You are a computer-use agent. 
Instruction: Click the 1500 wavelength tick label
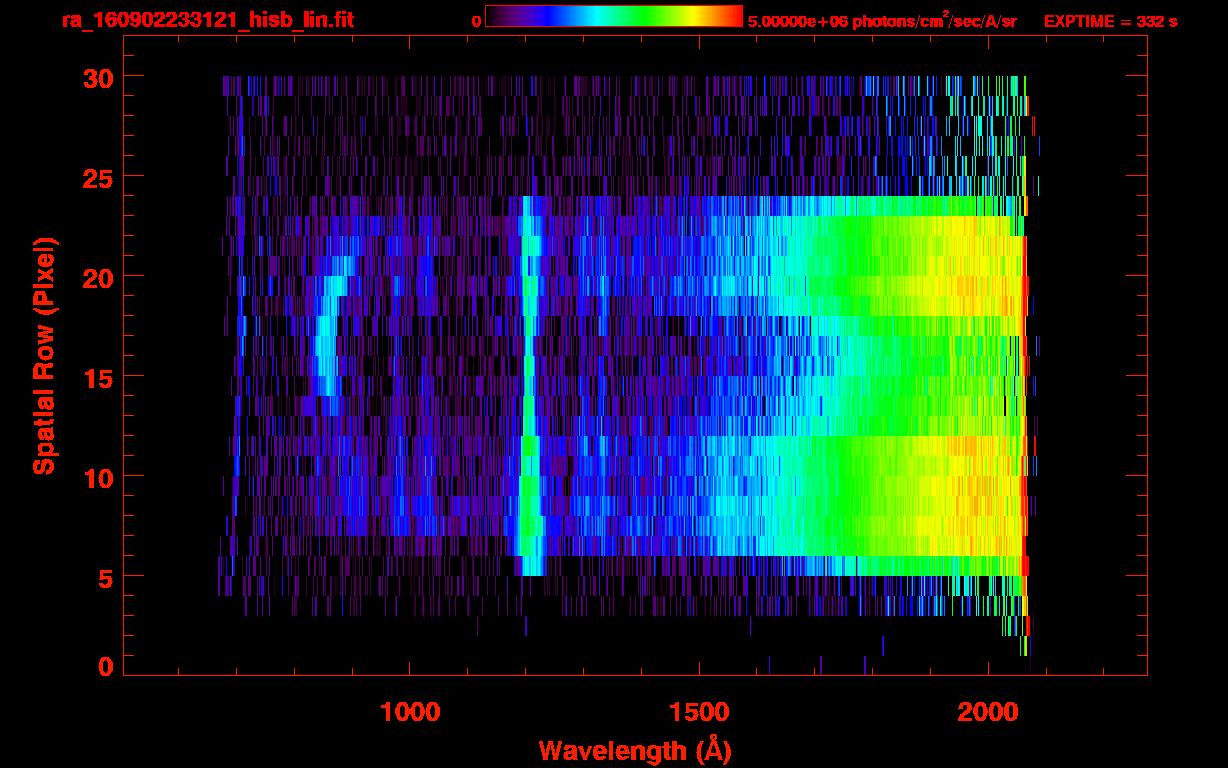[x=699, y=712]
